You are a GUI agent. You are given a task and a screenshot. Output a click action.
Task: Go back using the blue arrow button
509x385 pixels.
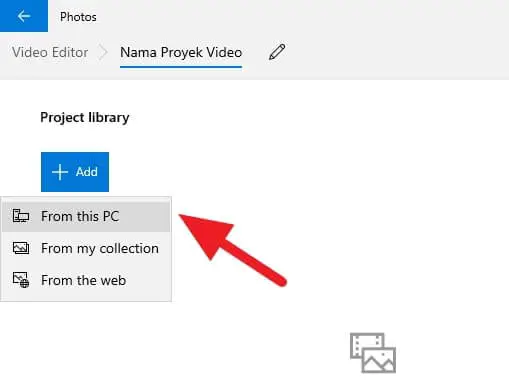(24, 16)
